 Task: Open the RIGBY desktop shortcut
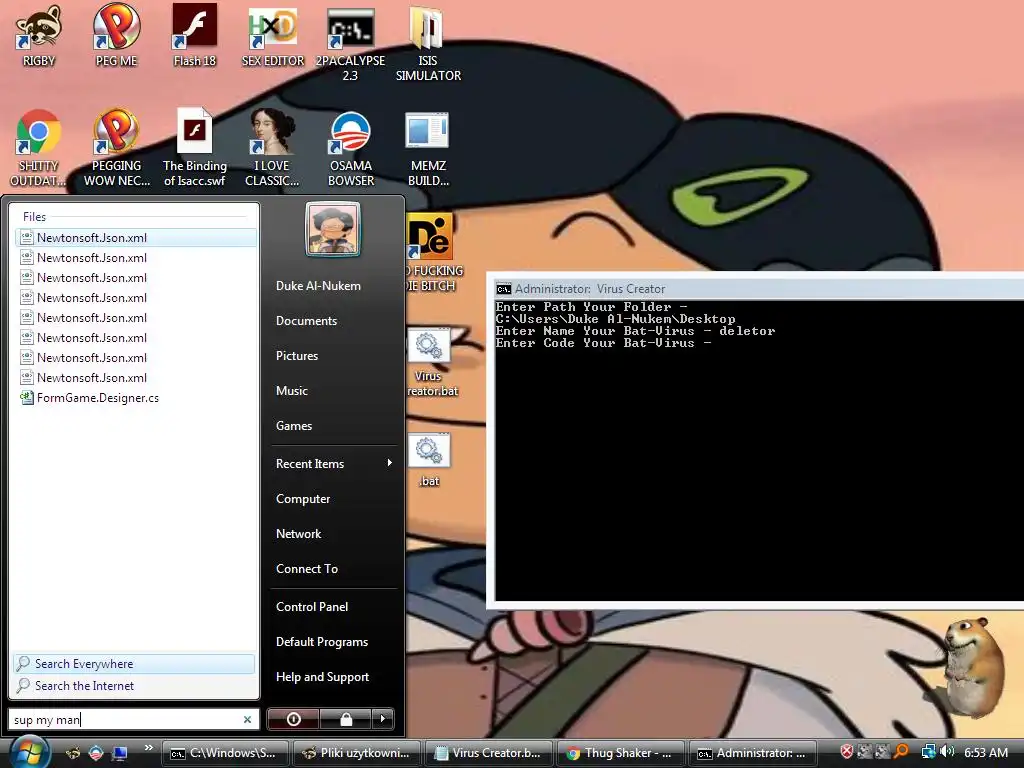[x=39, y=36]
